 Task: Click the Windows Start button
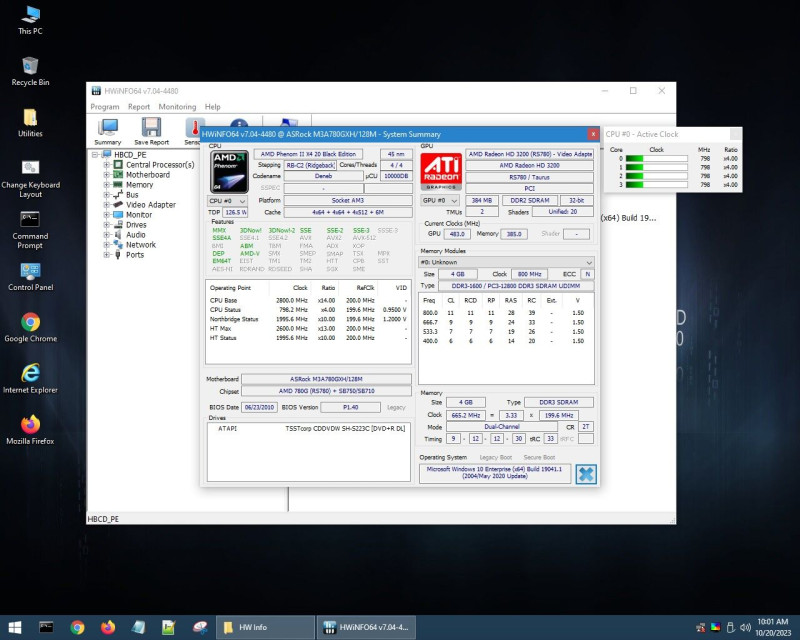pyautogui.click(x=15, y=627)
